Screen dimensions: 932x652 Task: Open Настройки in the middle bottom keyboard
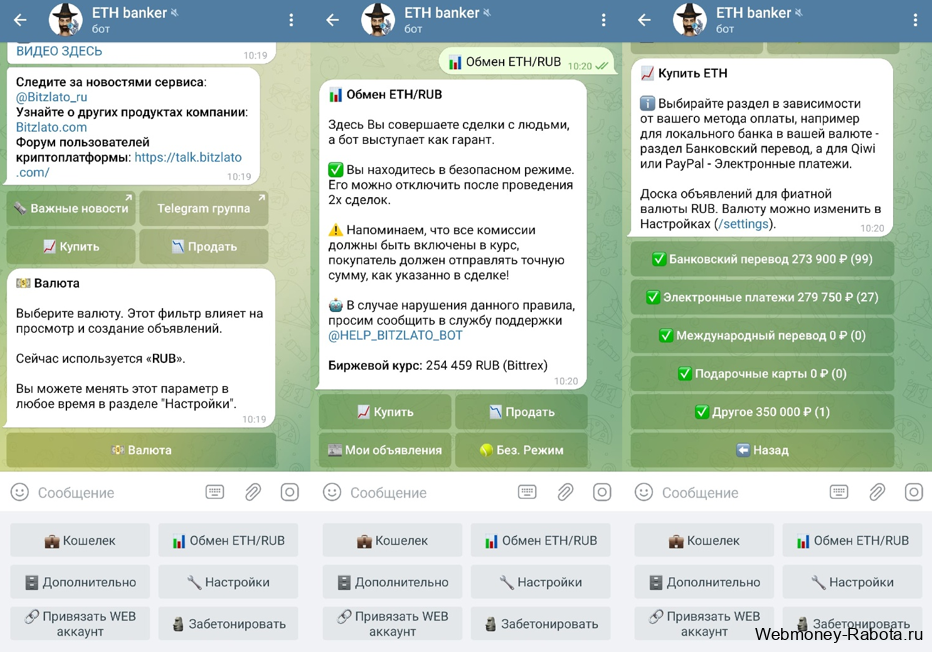point(541,582)
